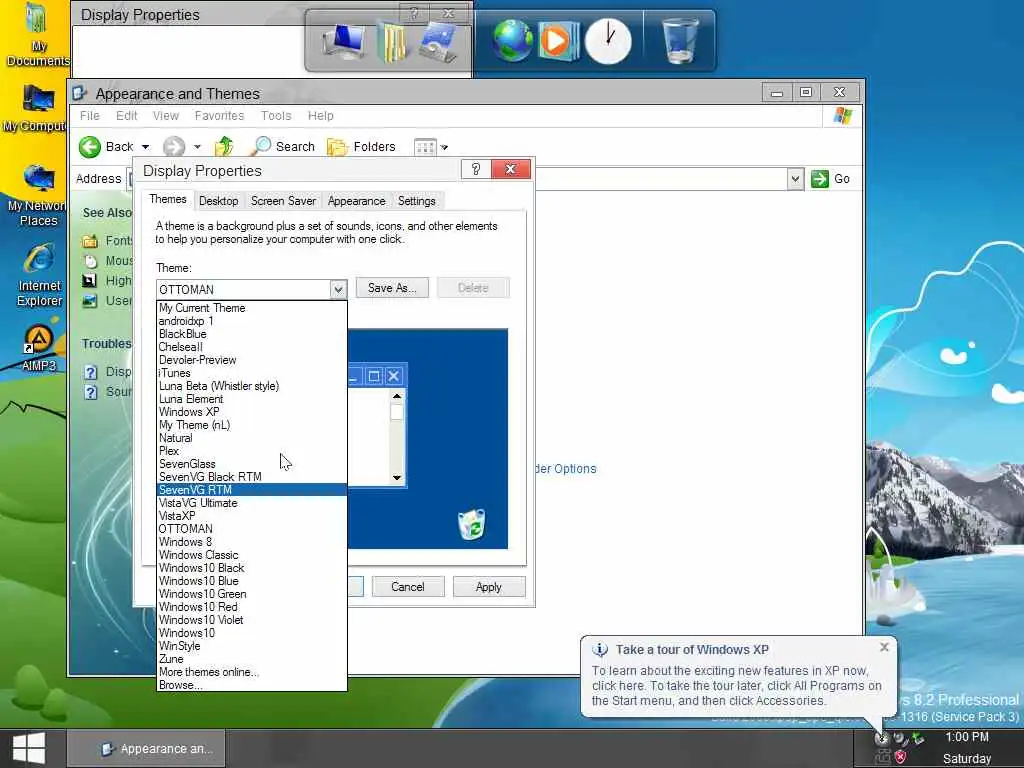This screenshot has height=768, width=1024.
Task: Click preview window scrollbar up arrow
Action: [x=397, y=396]
